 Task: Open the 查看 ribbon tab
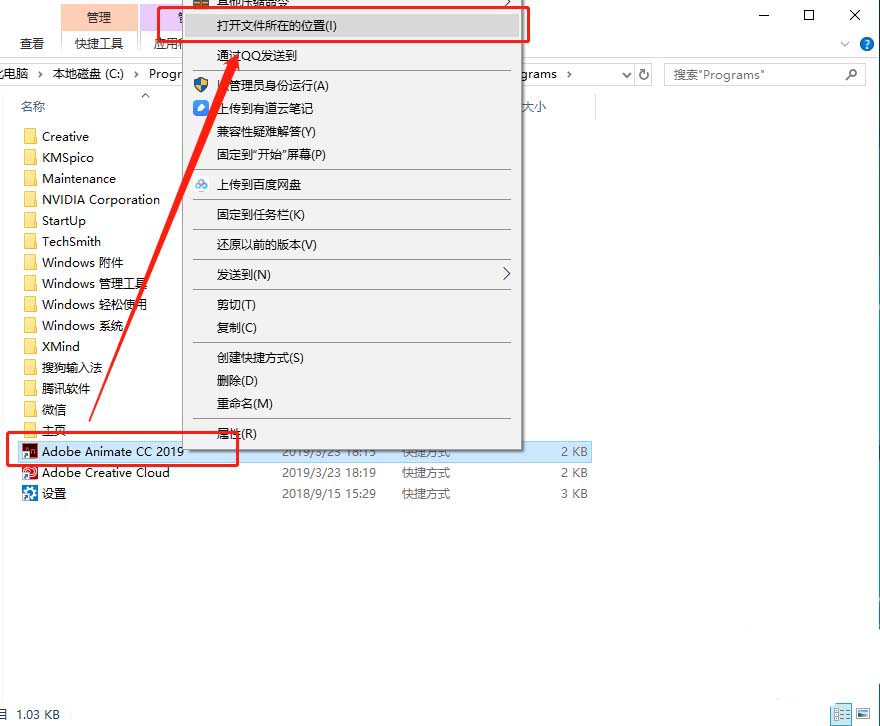coord(31,43)
